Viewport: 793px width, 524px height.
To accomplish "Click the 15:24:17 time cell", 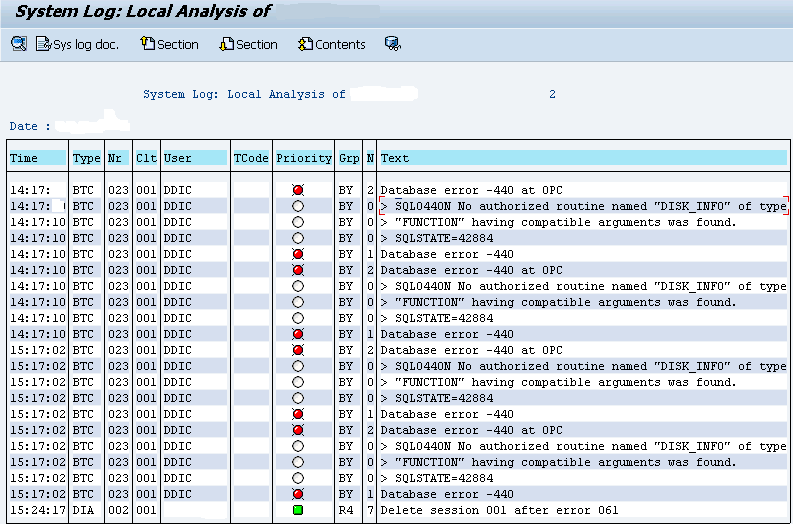I will (x=38, y=510).
